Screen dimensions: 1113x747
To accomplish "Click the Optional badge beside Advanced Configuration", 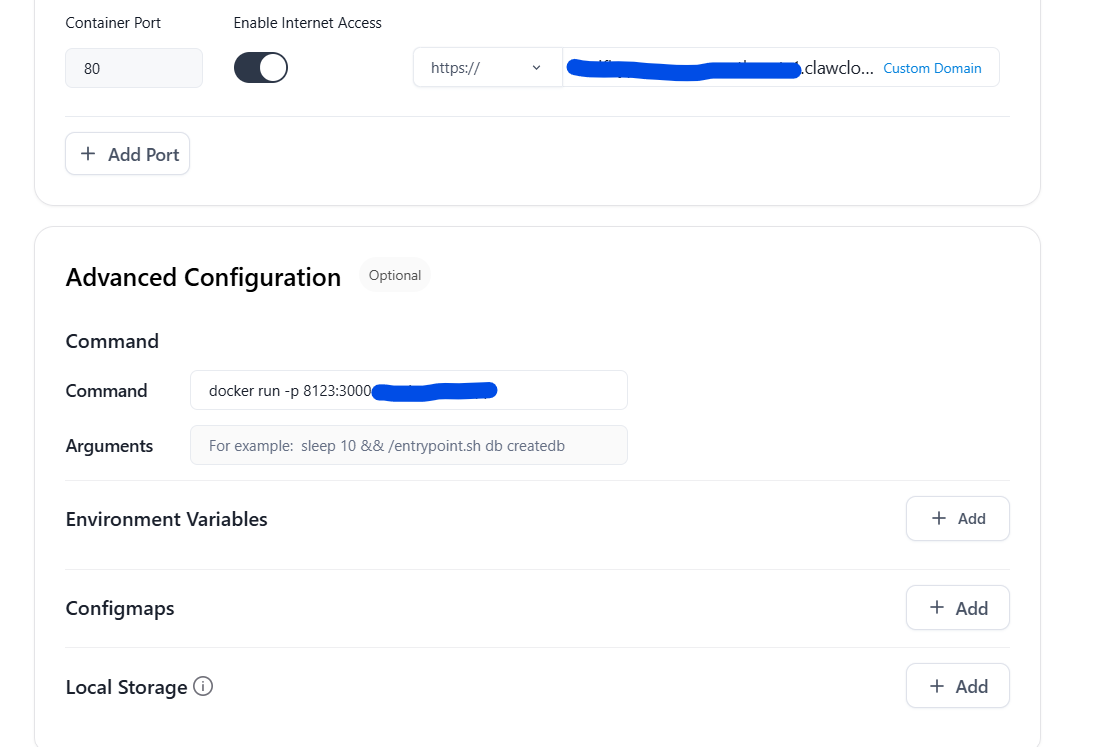I will [x=395, y=276].
